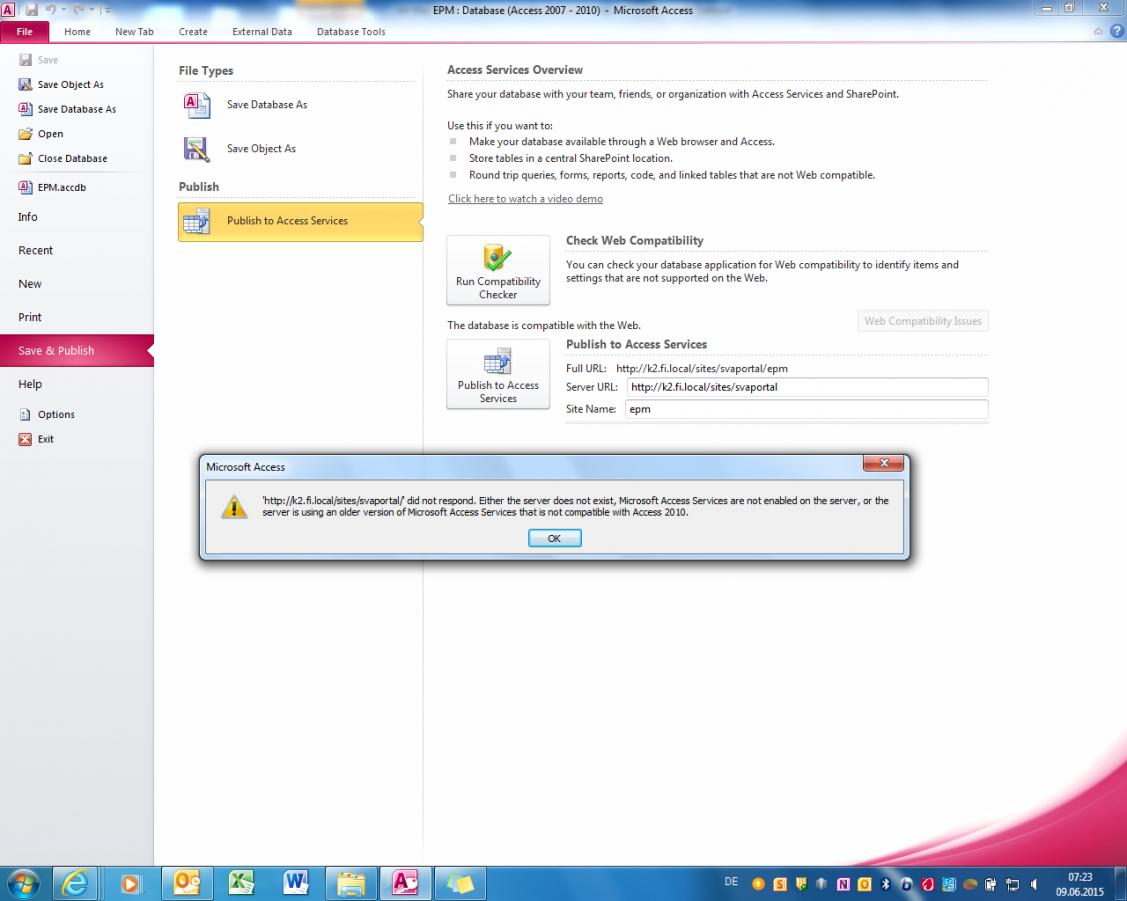
Task: Open Word from the taskbar
Action: (x=295, y=883)
